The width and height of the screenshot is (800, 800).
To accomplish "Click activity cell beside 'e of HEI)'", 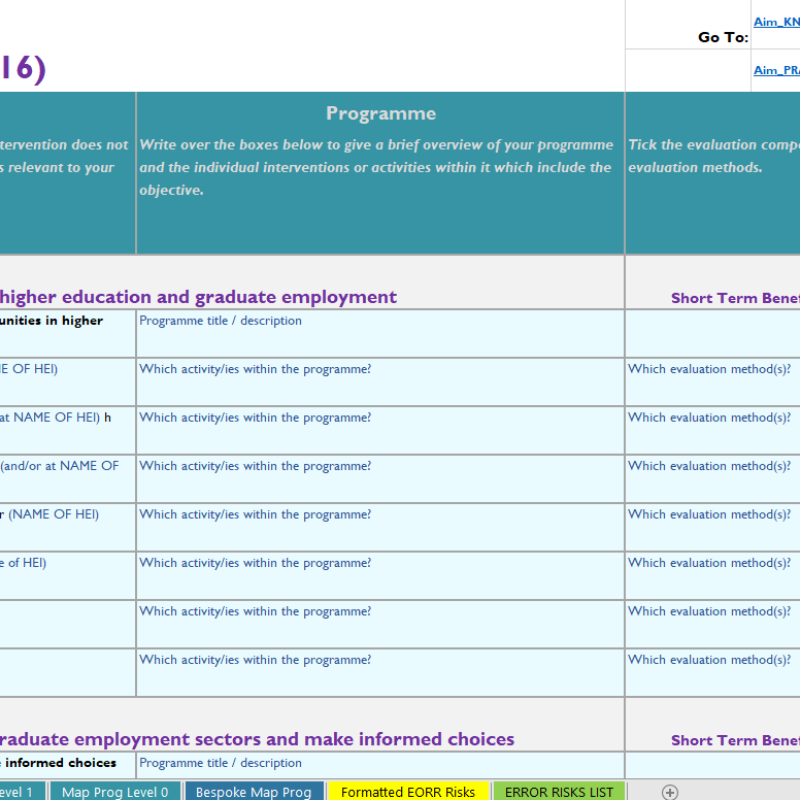I will pyautogui.click(x=380, y=575).
